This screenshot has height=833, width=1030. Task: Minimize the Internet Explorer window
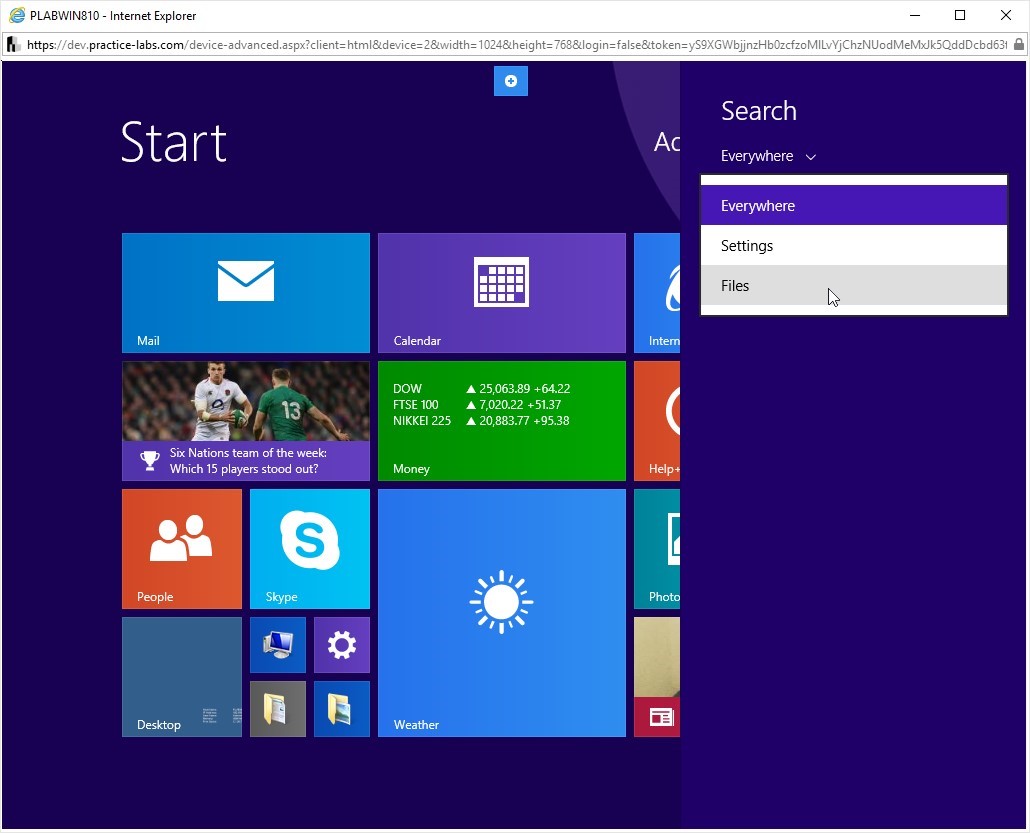pos(915,15)
